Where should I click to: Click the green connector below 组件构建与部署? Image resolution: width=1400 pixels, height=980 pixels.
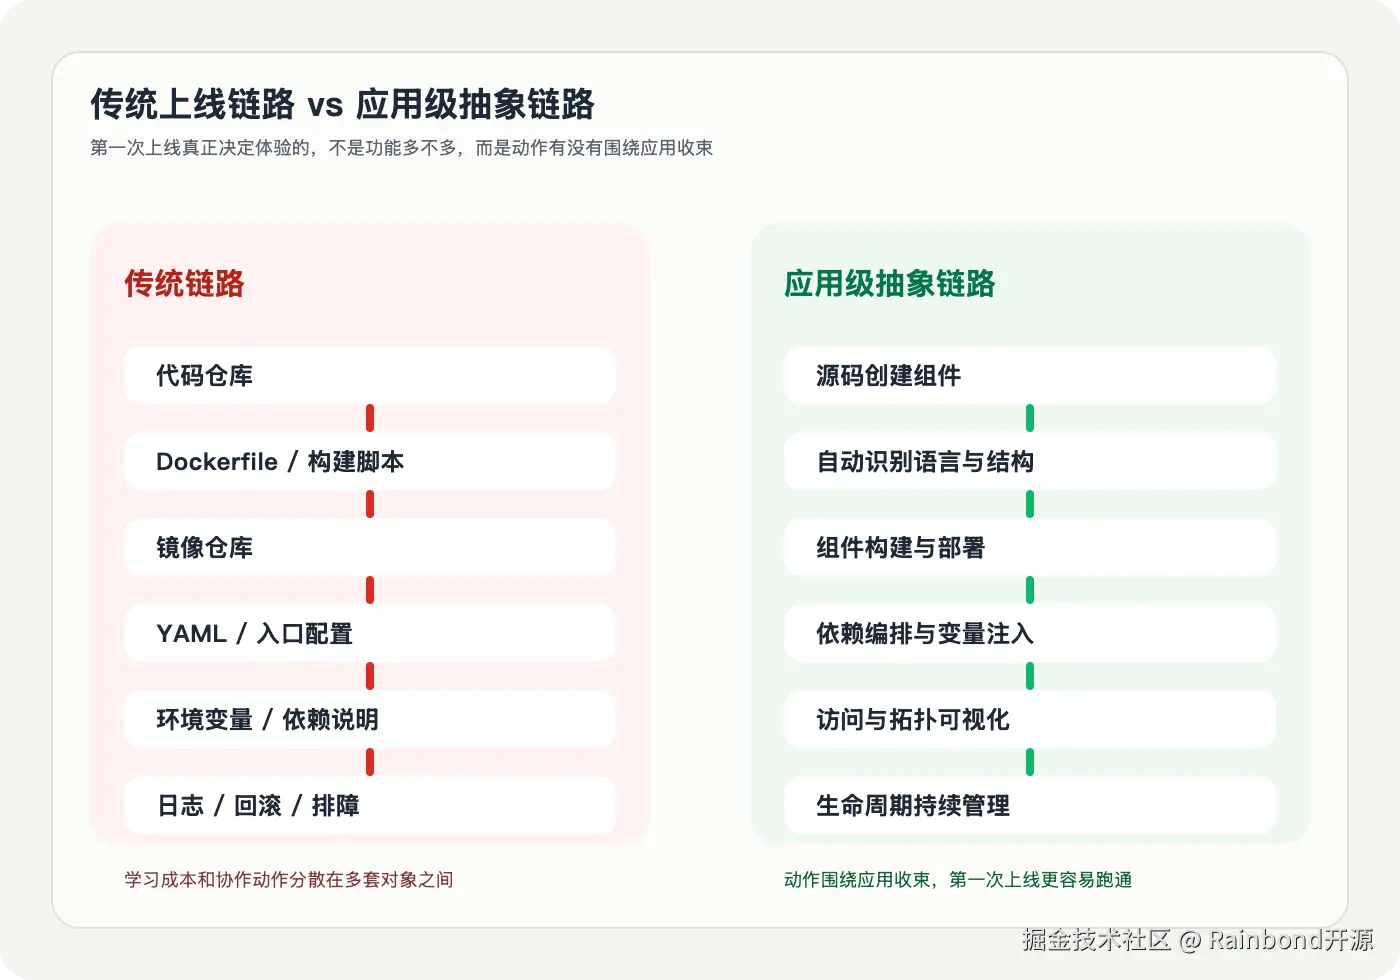[x=1030, y=590]
